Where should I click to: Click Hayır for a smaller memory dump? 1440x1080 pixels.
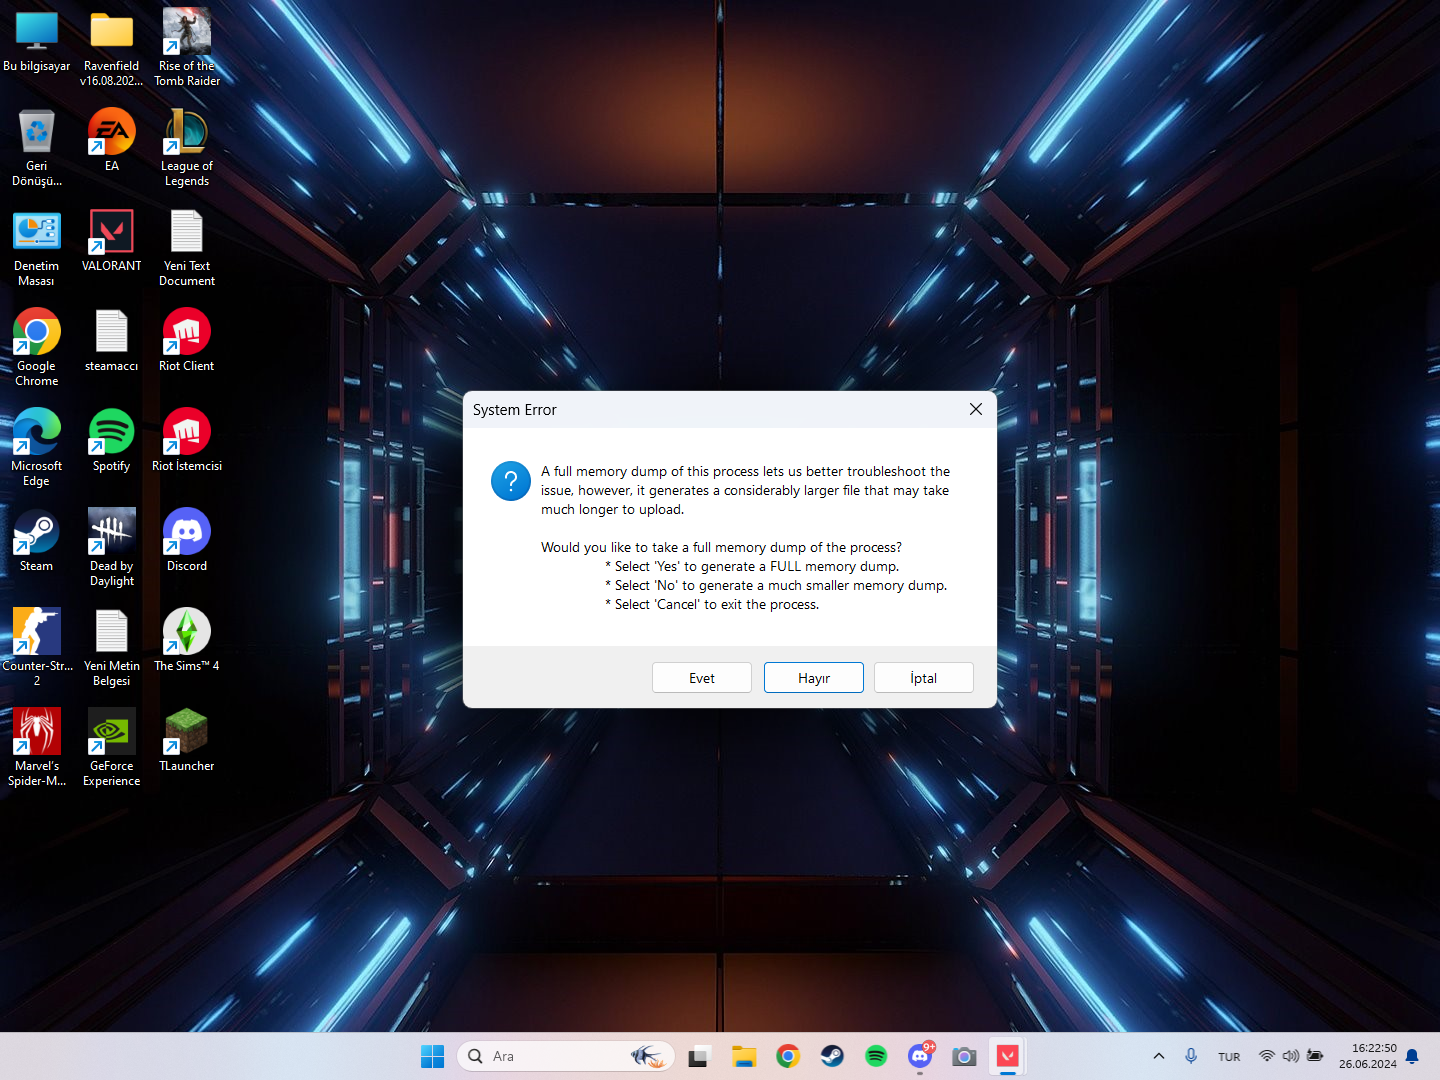coord(814,678)
